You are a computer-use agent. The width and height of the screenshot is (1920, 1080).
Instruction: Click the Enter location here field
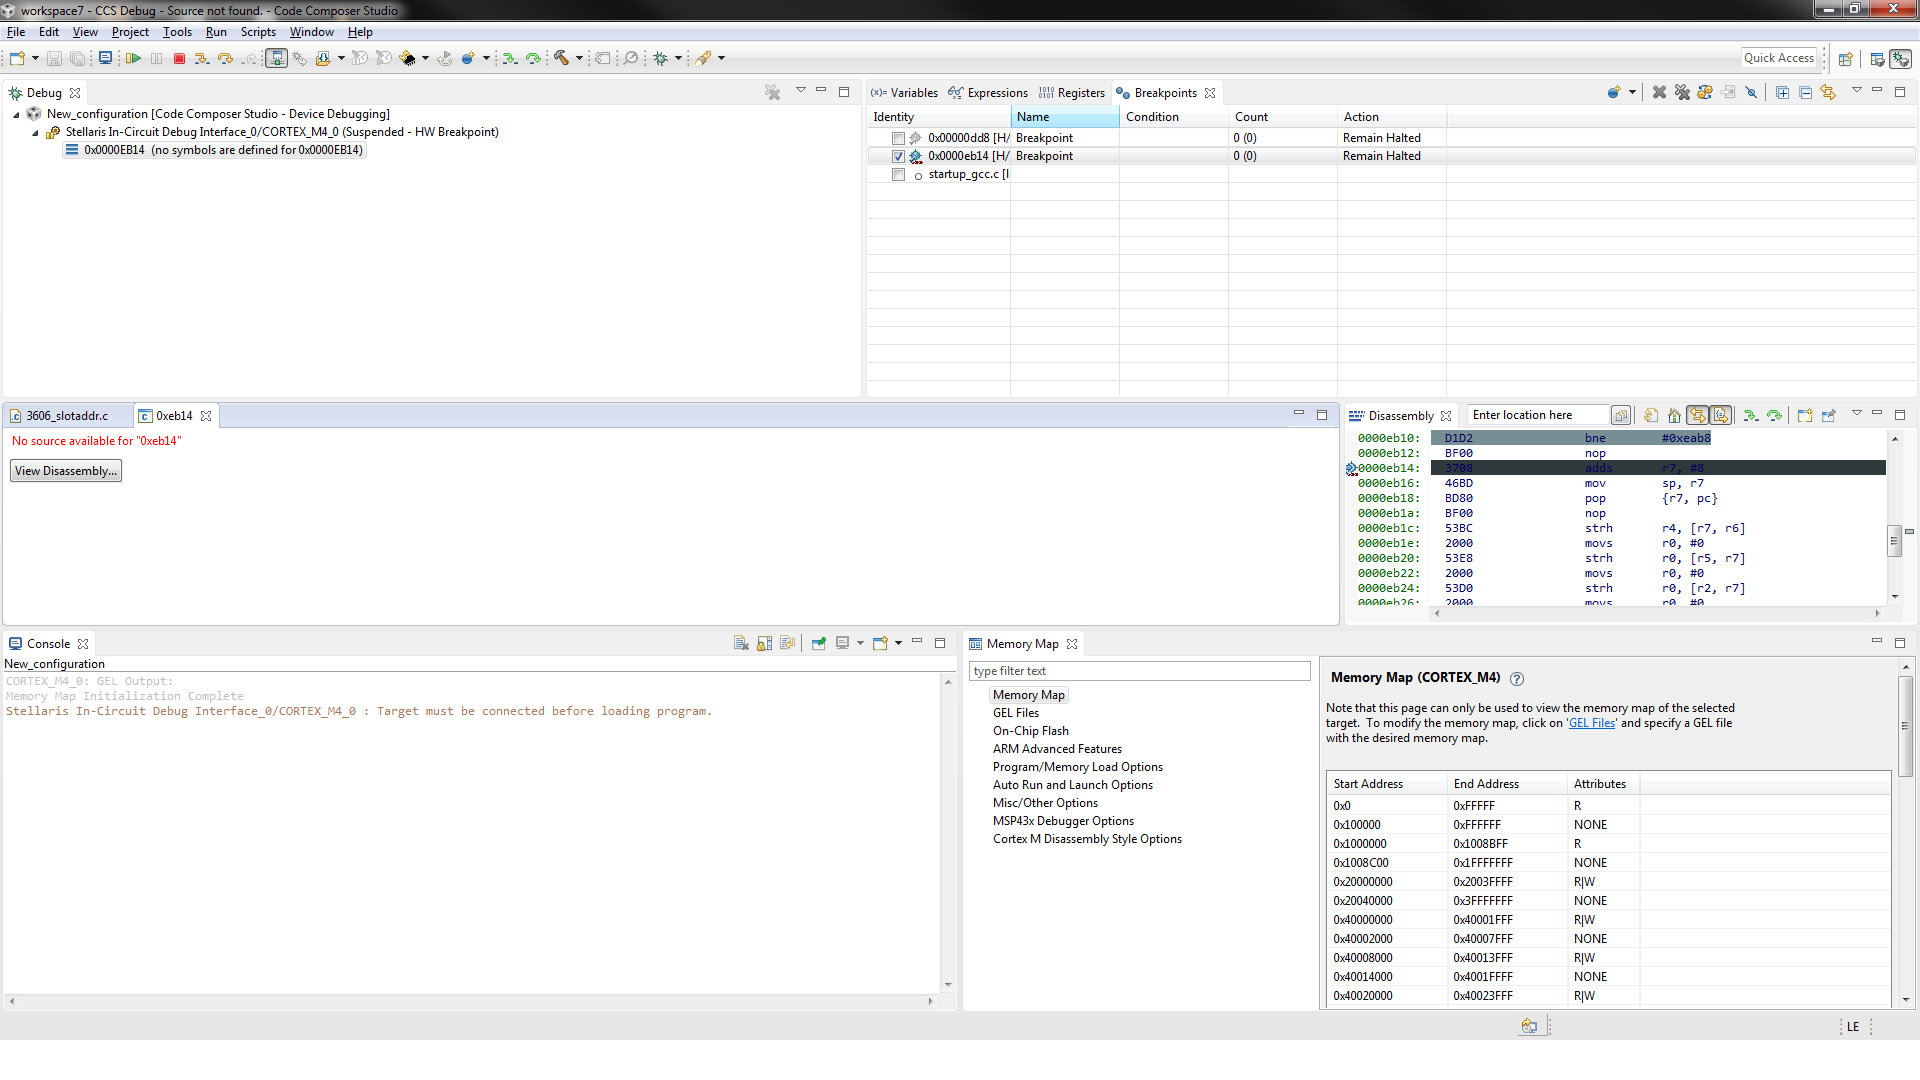point(1535,415)
